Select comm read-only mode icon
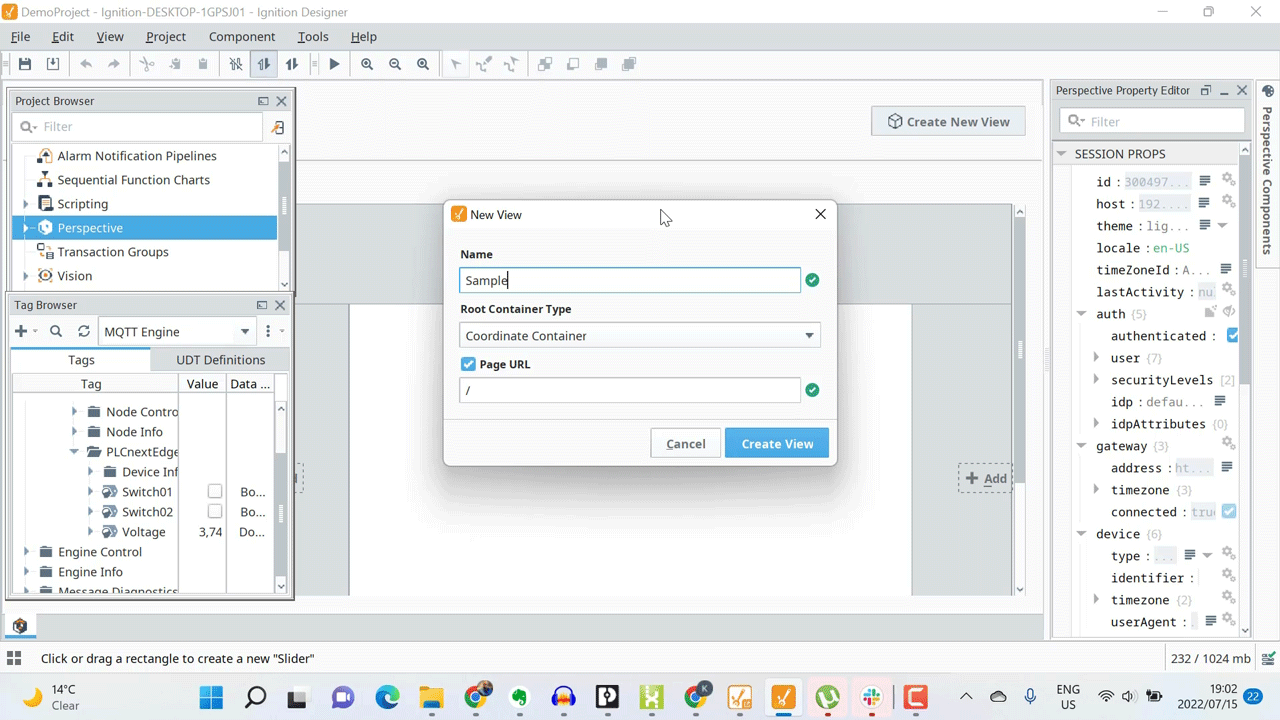Screen dimensions: 1280x720 coord(264,64)
